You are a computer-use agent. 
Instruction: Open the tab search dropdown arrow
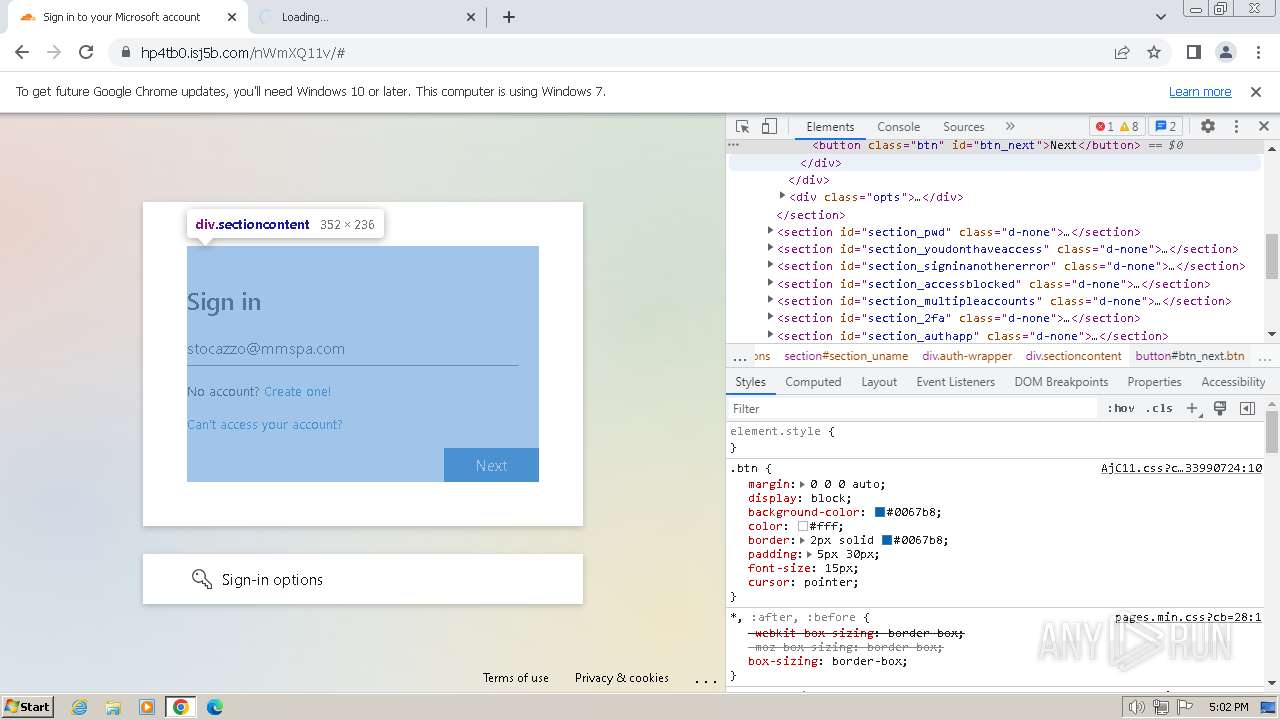[1161, 17]
